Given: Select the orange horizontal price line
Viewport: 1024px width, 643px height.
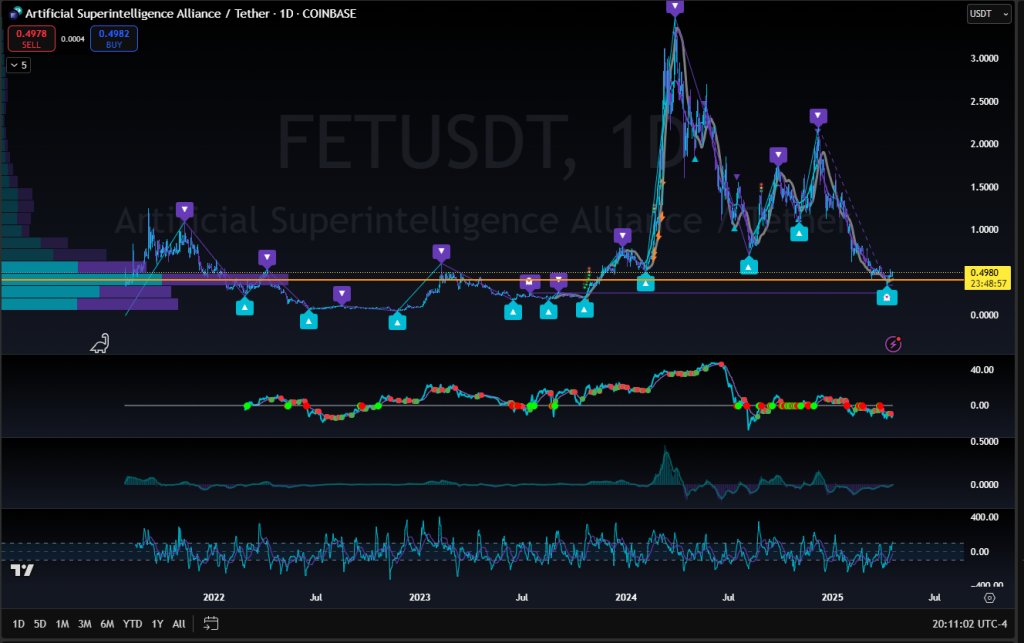Looking at the screenshot, I should point(483,280).
